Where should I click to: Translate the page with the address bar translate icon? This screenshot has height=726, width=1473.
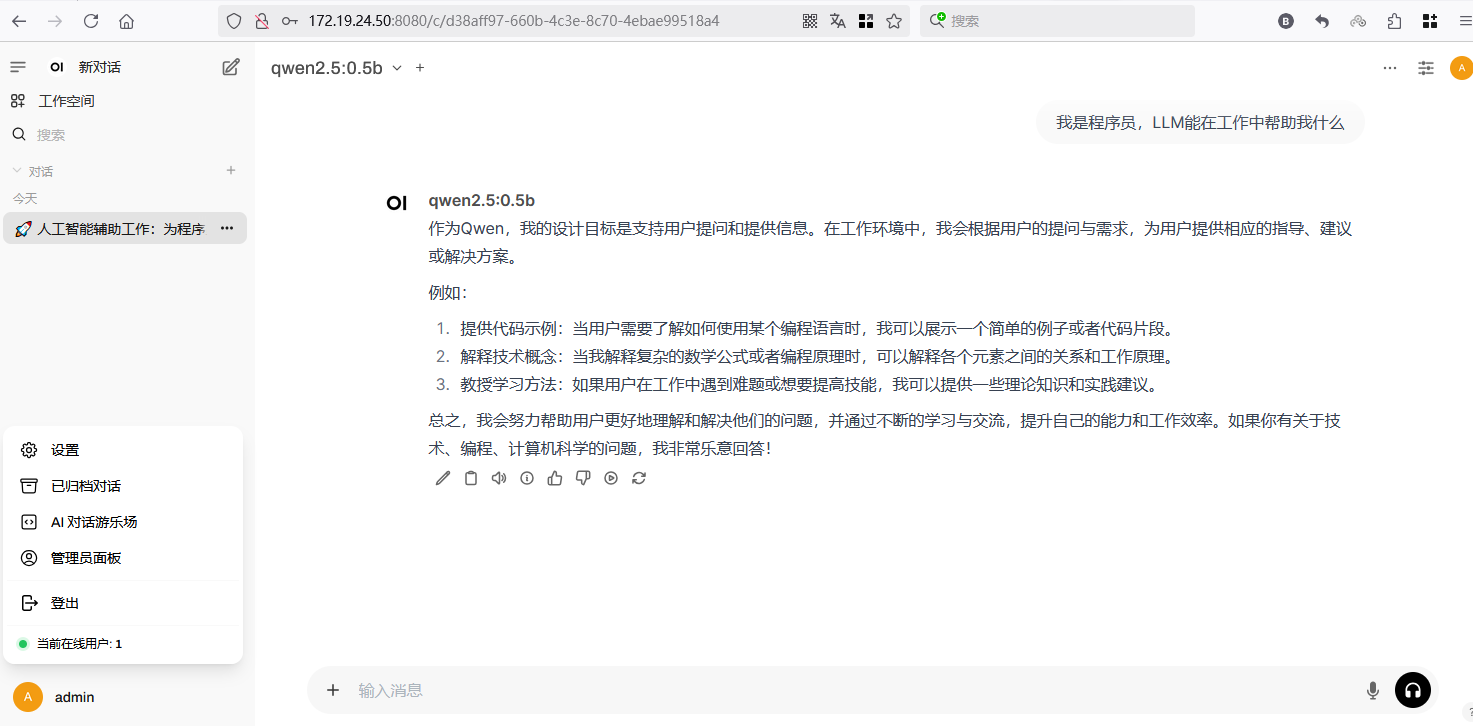click(x=838, y=20)
